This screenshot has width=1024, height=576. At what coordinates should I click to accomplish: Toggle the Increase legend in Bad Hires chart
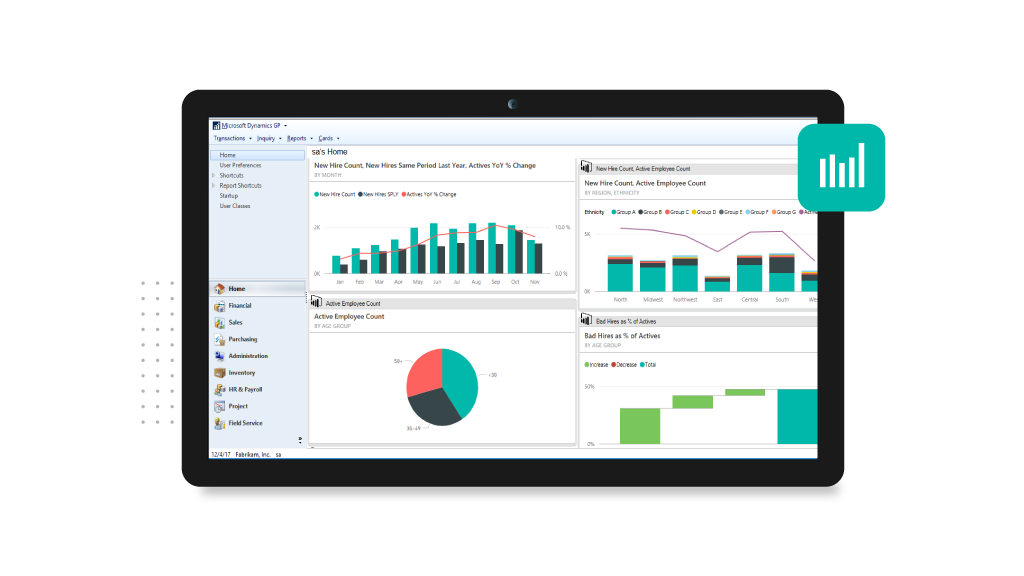click(x=597, y=364)
